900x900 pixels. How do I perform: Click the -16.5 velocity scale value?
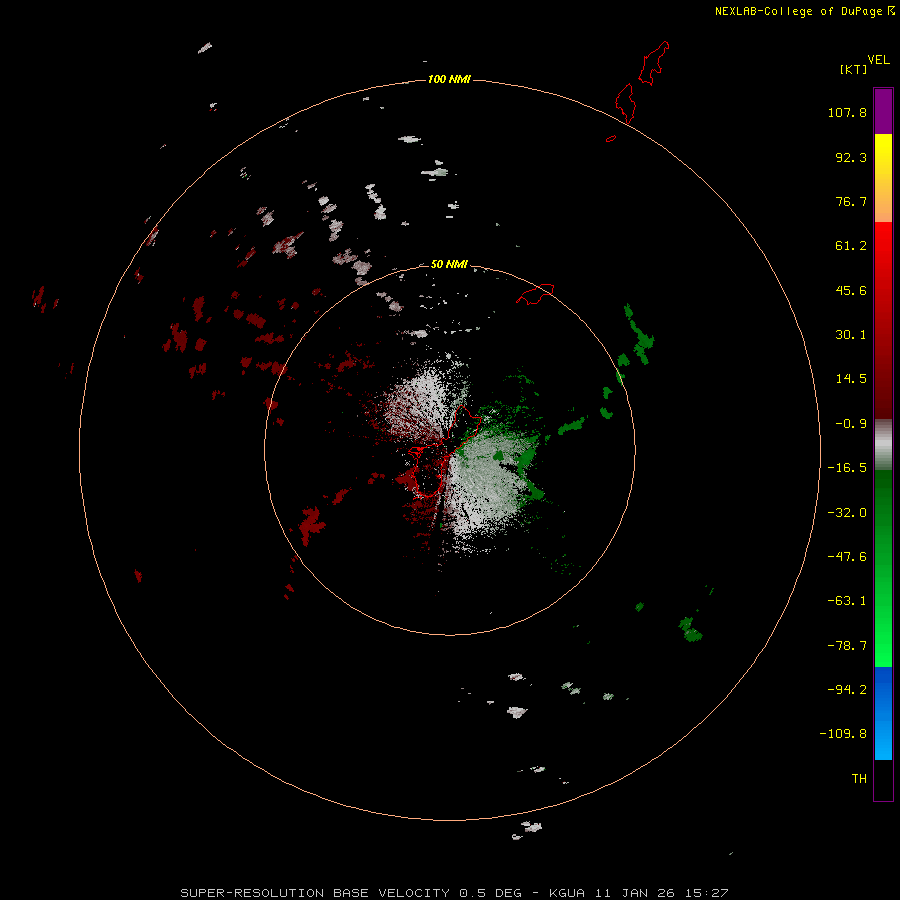coord(847,468)
